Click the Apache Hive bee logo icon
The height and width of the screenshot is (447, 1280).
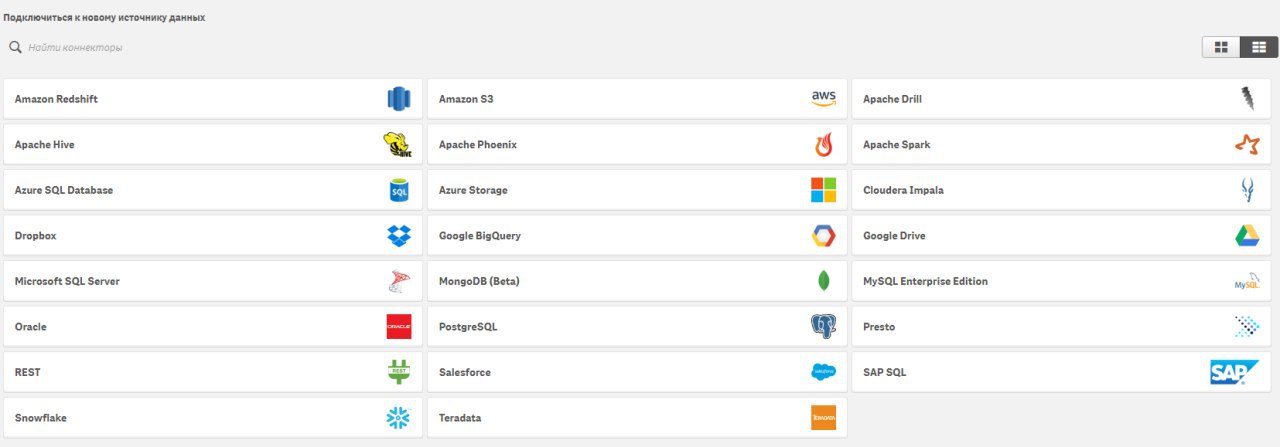(x=397, y=145)
